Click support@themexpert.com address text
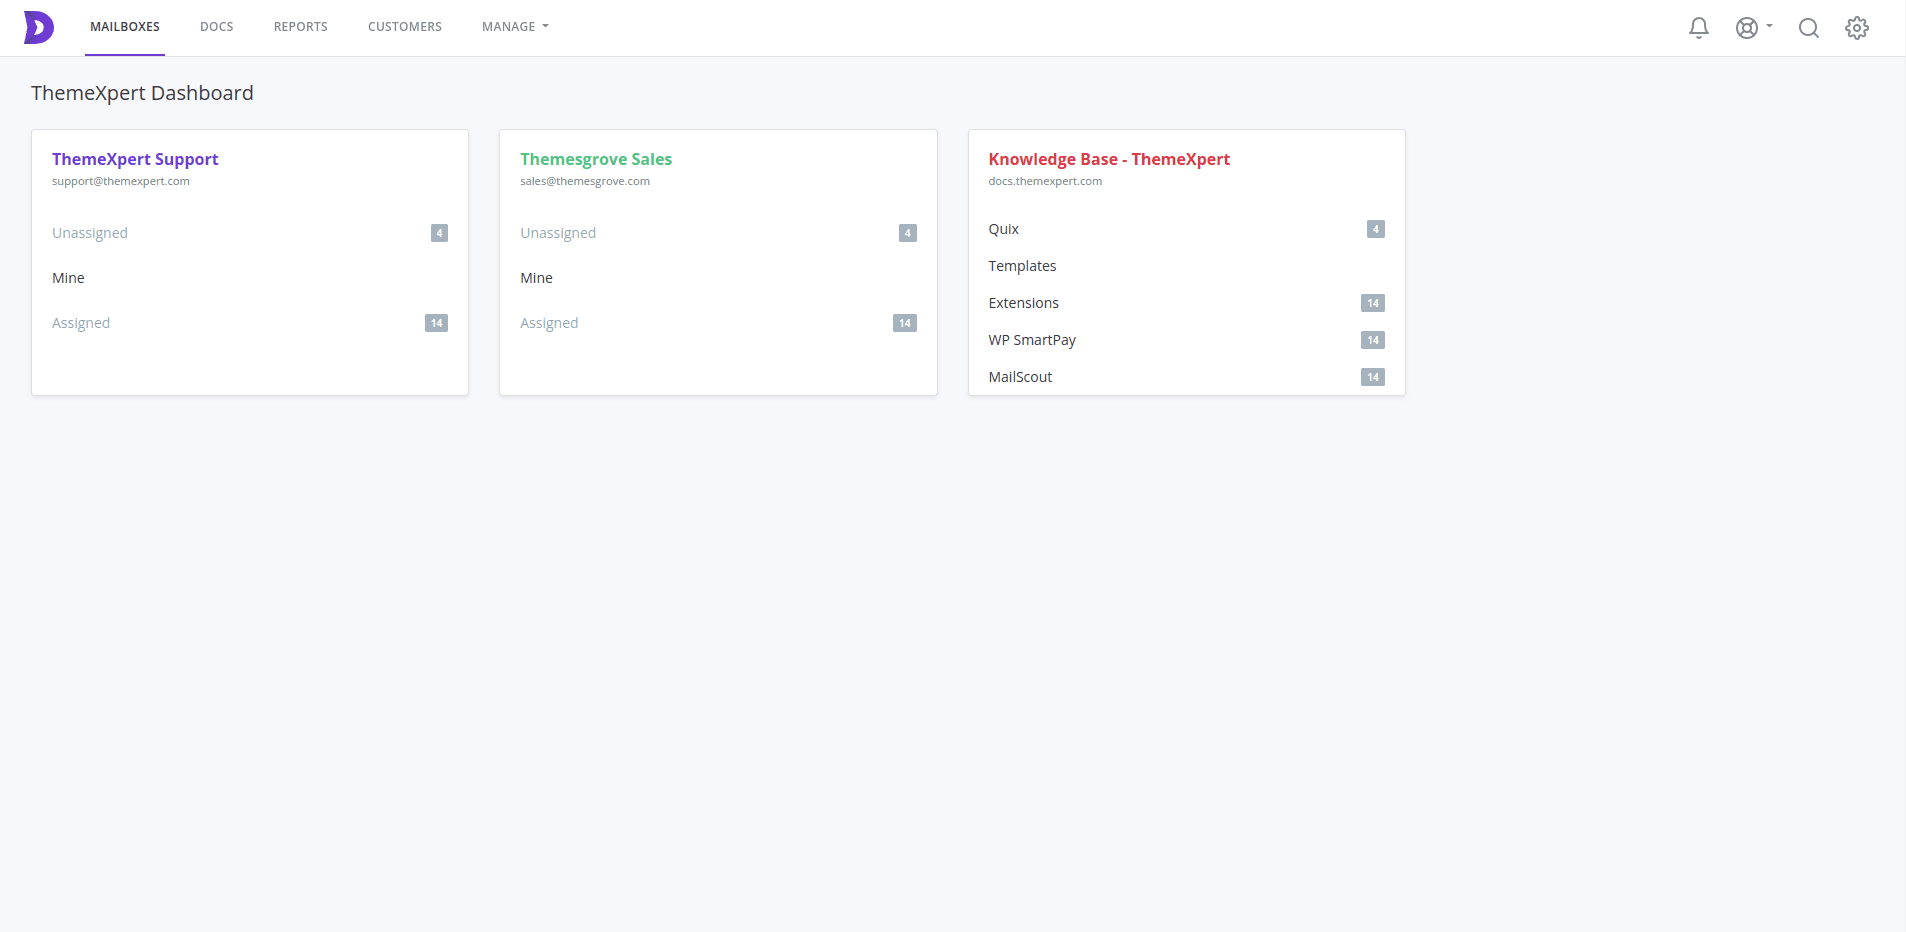1906x932 pixels. pos(121,181)
